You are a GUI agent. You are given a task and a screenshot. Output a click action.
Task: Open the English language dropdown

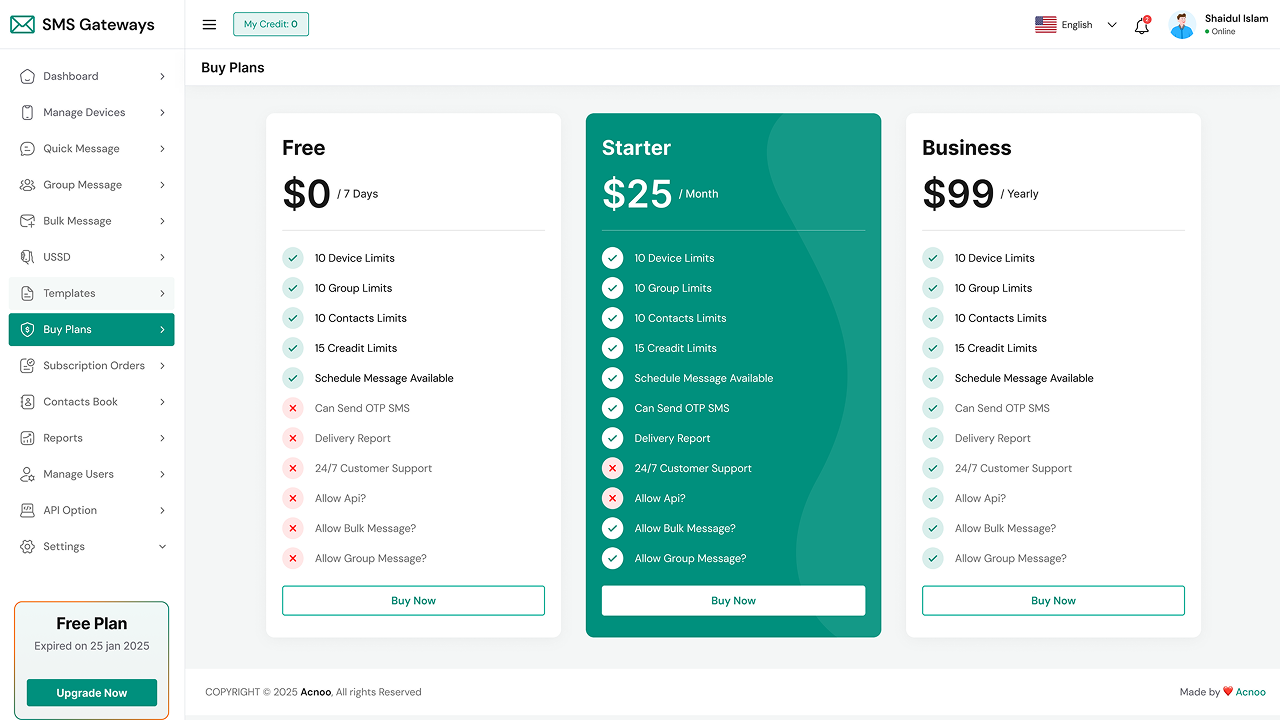(1076, 25)
